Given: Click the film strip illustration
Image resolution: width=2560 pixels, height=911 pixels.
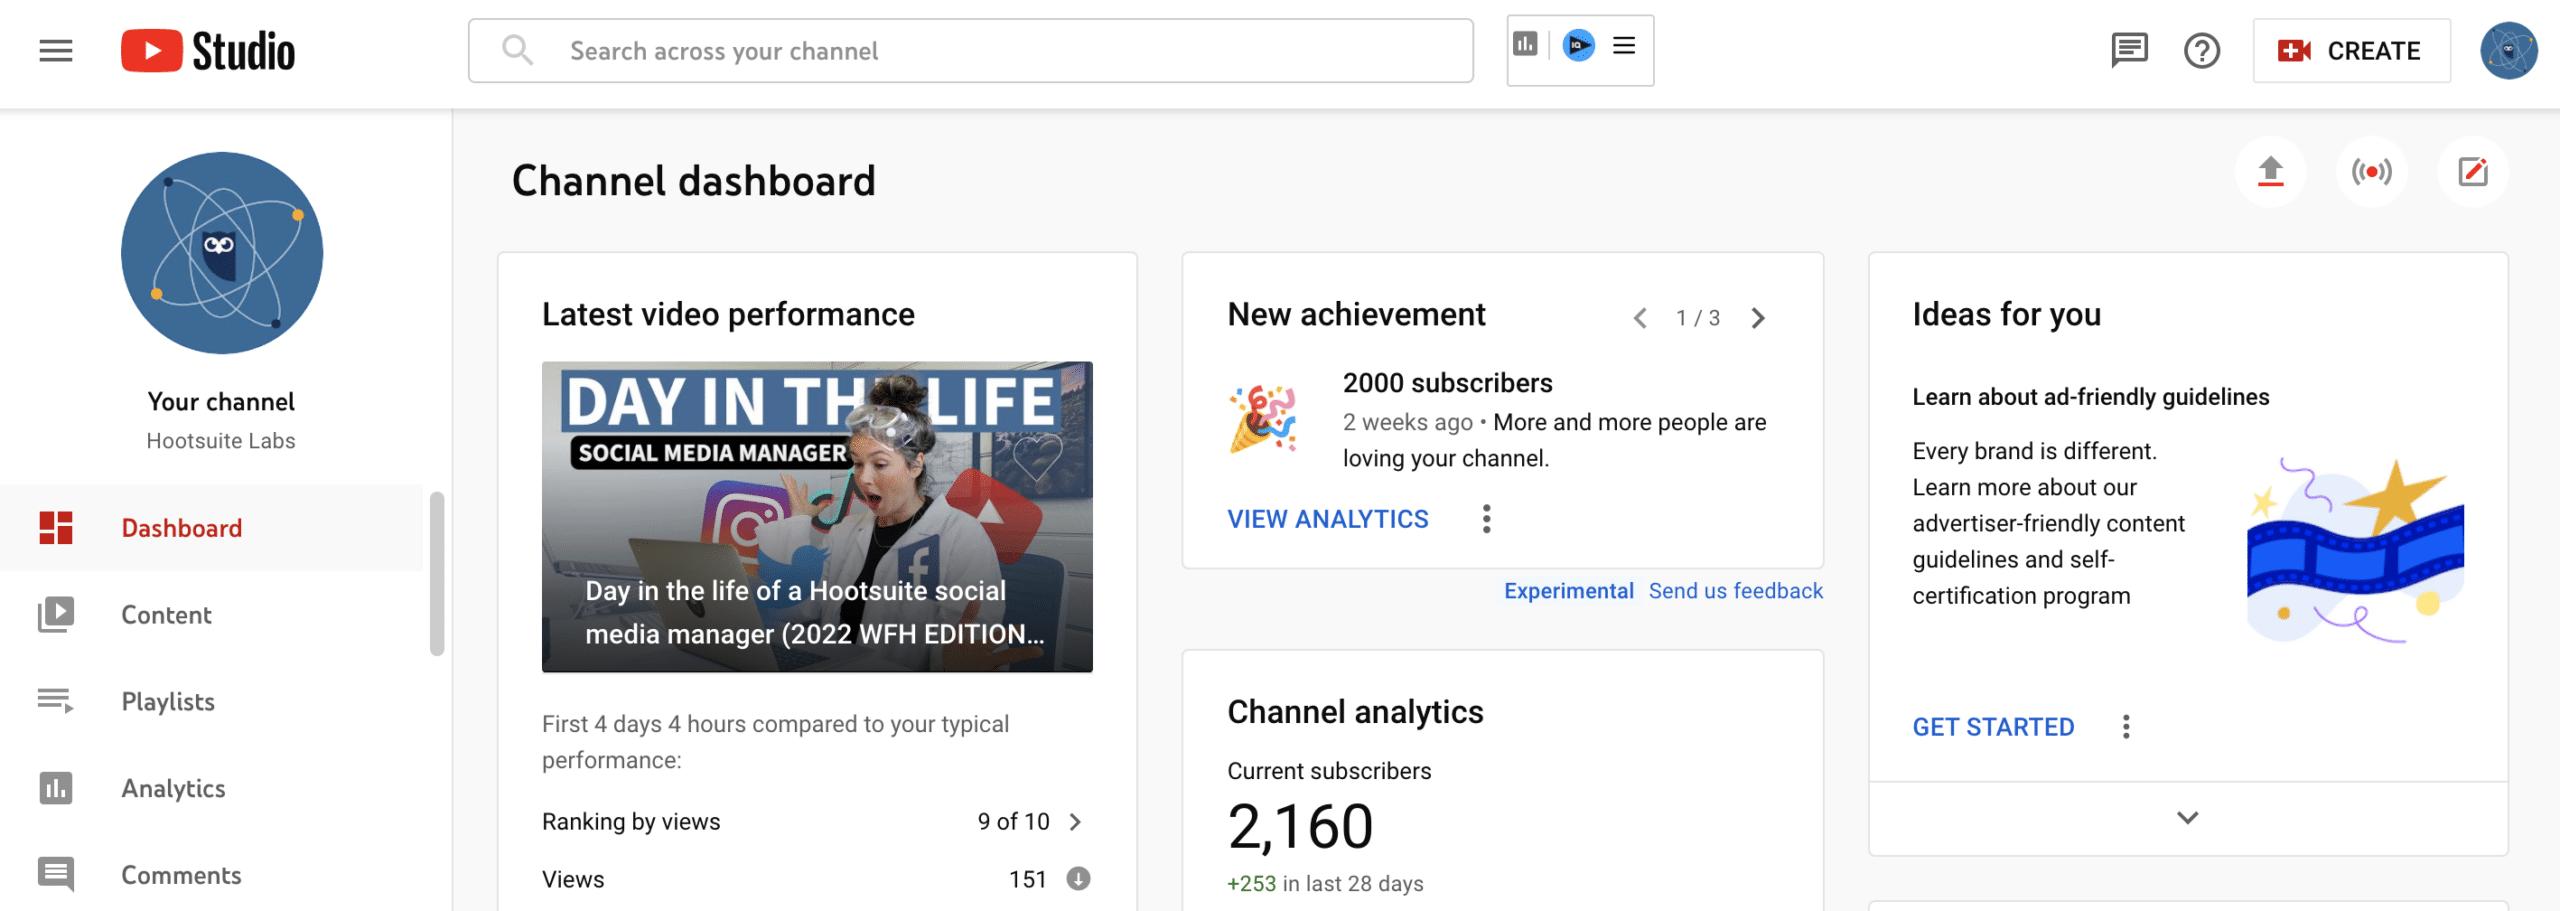Looking at the screenshot, I should [2354, 551].
